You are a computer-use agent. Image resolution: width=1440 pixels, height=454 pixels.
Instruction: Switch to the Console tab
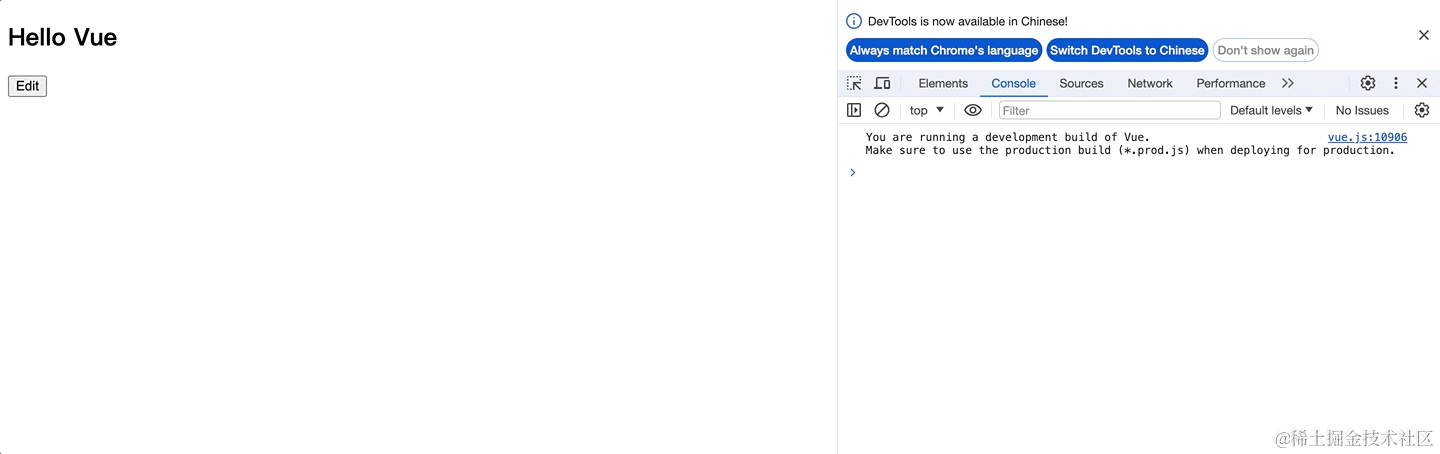pos(1013,83)
